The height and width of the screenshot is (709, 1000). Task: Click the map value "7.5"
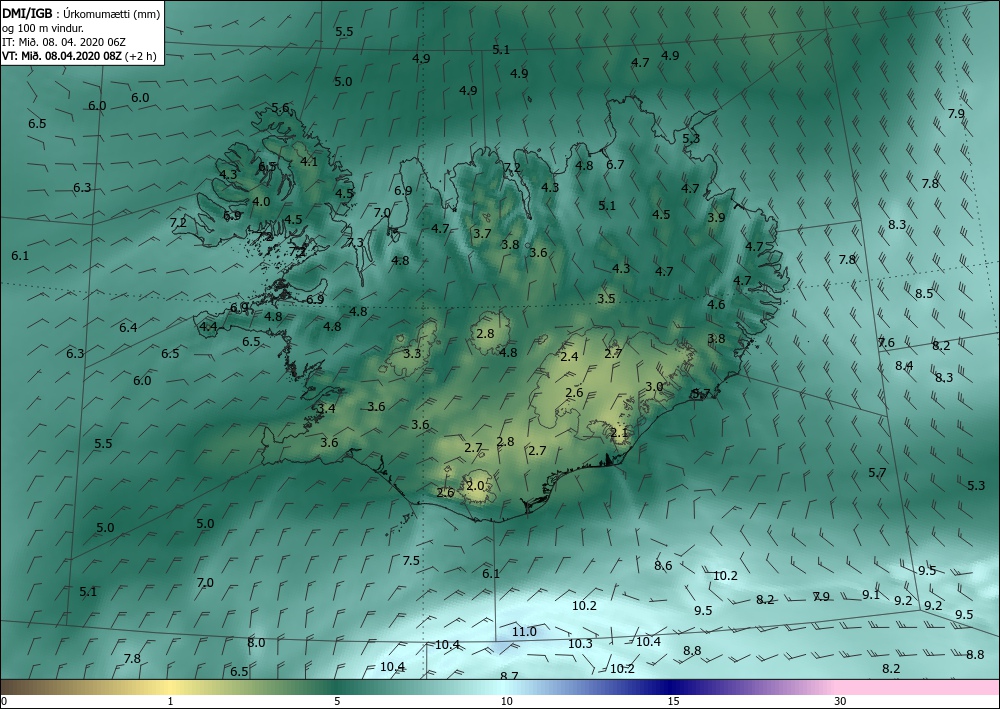point(411,560)
